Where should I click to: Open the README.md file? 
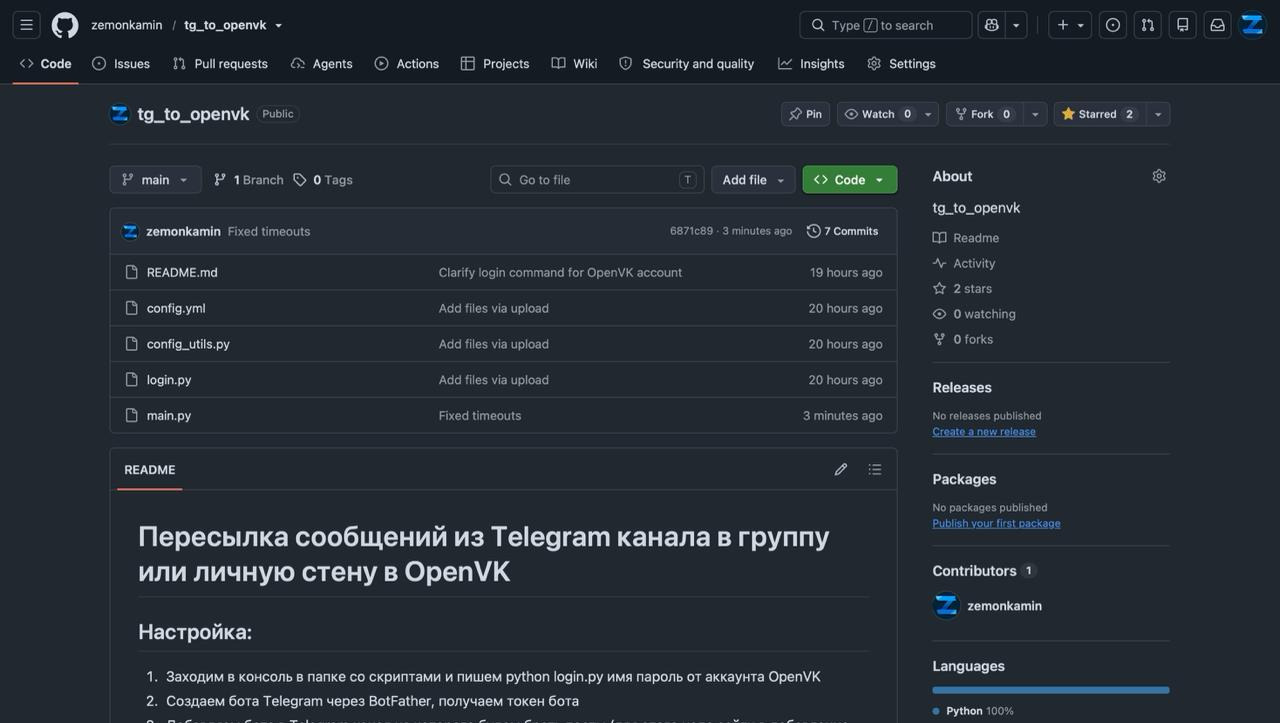pos(182,272)
